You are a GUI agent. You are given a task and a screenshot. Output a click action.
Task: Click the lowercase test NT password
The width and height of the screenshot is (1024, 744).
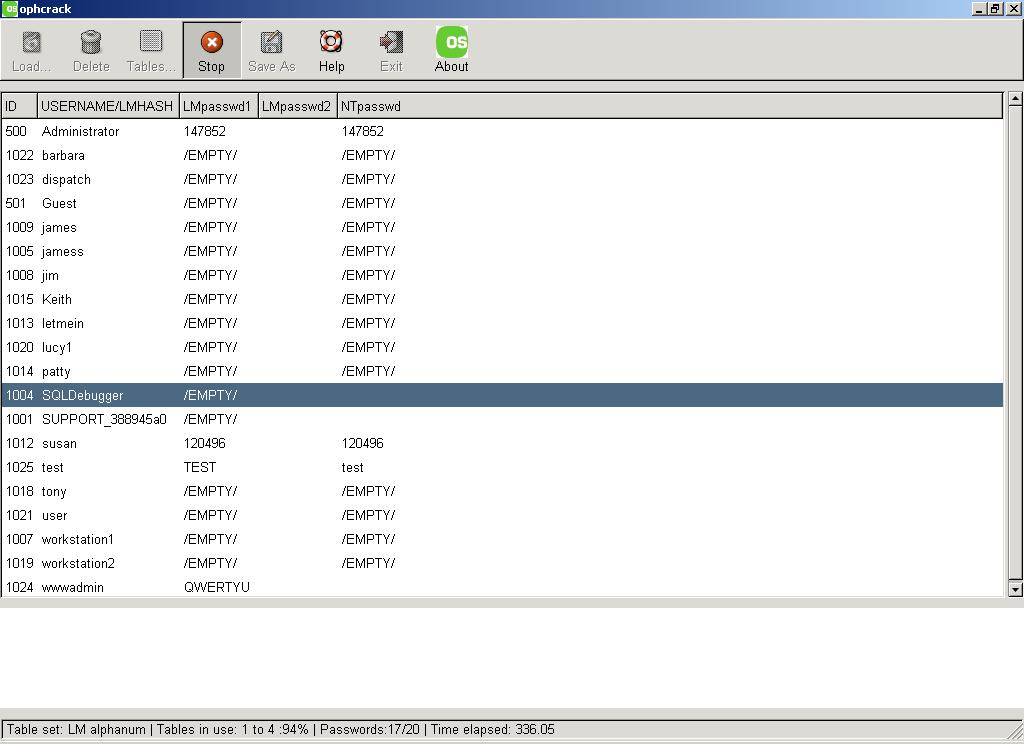(352, 468)
